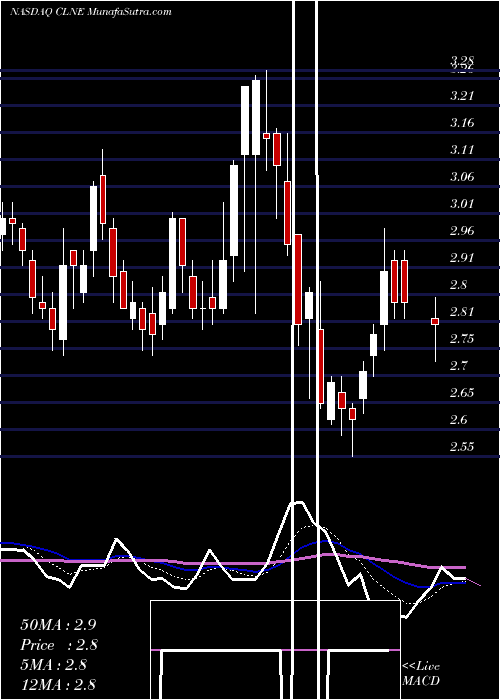Image resolution: width=500 pixels, height=700 pixels.
Task: Click the 3.06 price axis label
Action: click(462, 177)
